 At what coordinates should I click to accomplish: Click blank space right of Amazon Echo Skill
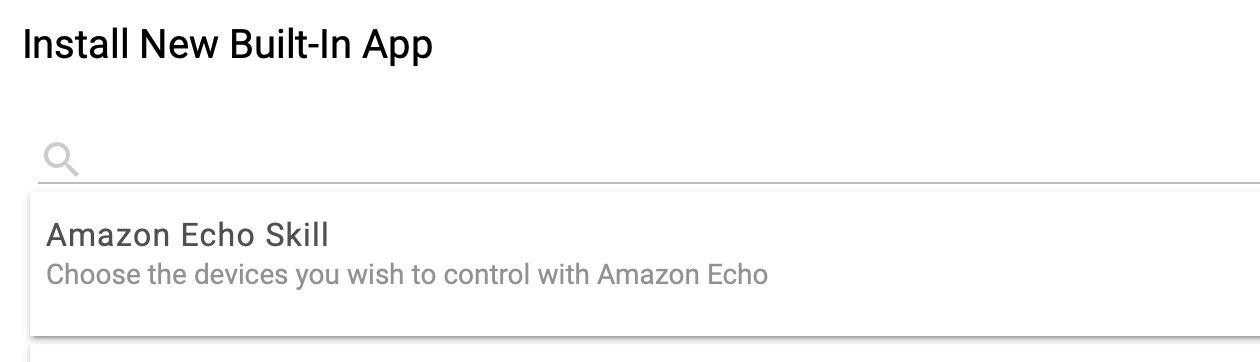(800, 236)
